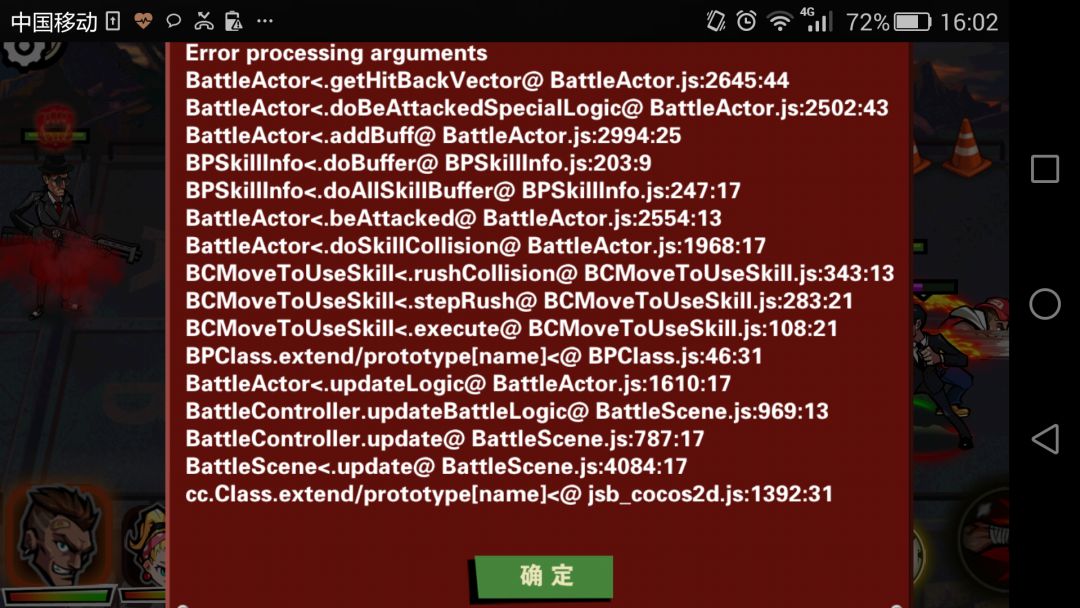1080x608 pixels.
Task: Tap the Wi-Fi signal status icon
Action: pyautogui.click(x=780, y=22)
